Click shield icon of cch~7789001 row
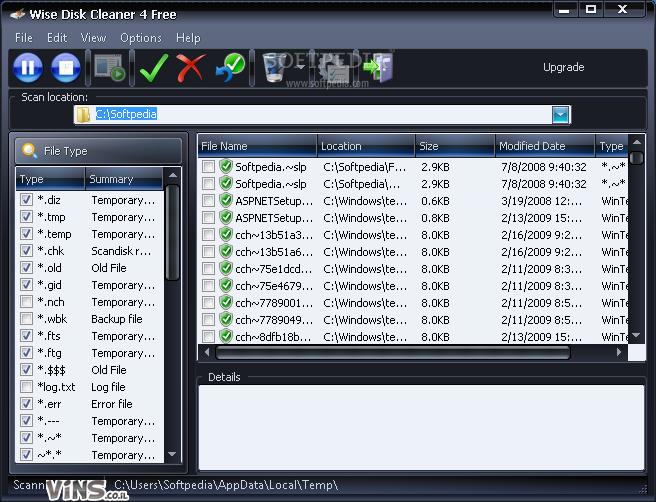Screen dimensions: 656x502 tap(226, 302)
